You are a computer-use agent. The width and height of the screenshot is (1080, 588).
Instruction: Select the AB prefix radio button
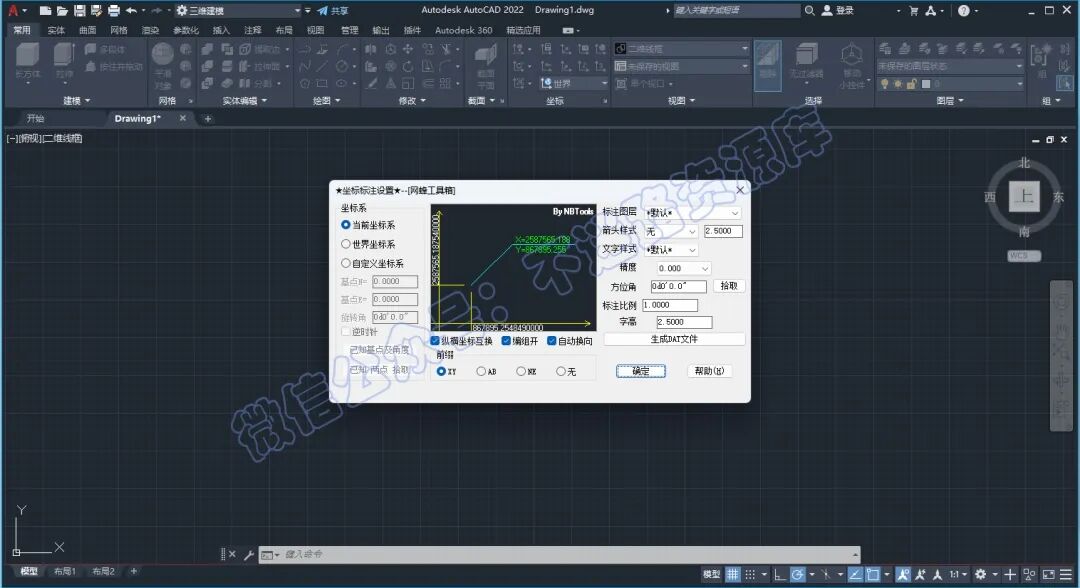coord(481,371)
